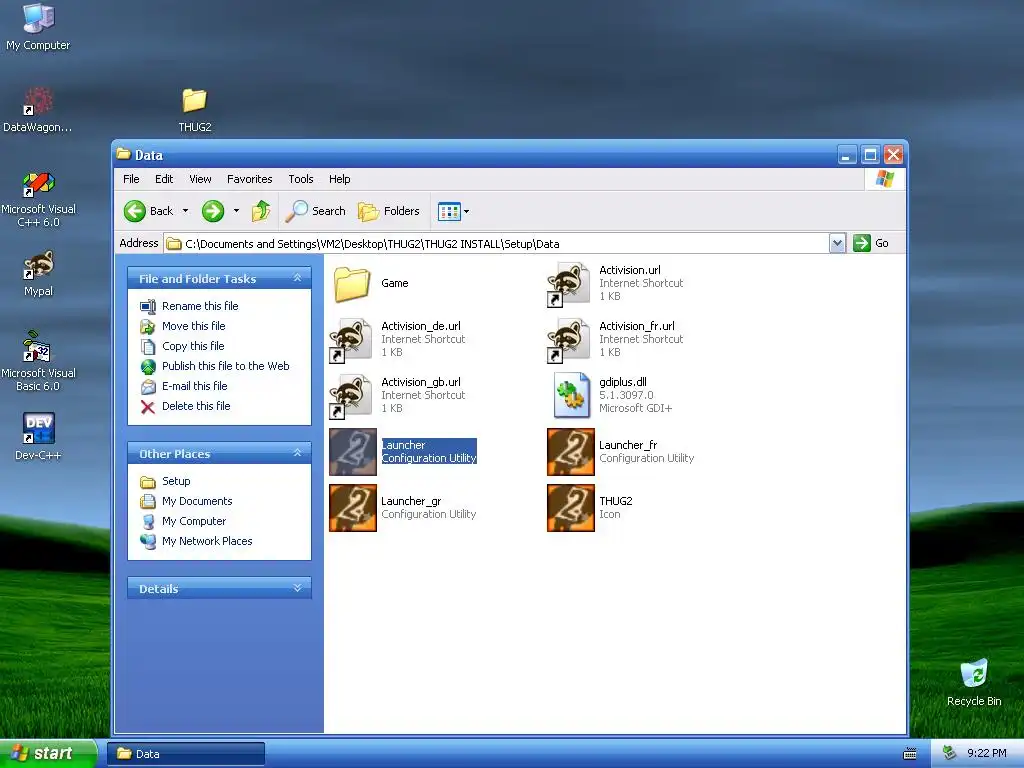Select the gdiplus.dll file icon
The height and width of the screenshot is (768, 1024).
pyautogui.click(x=571, y=396)
